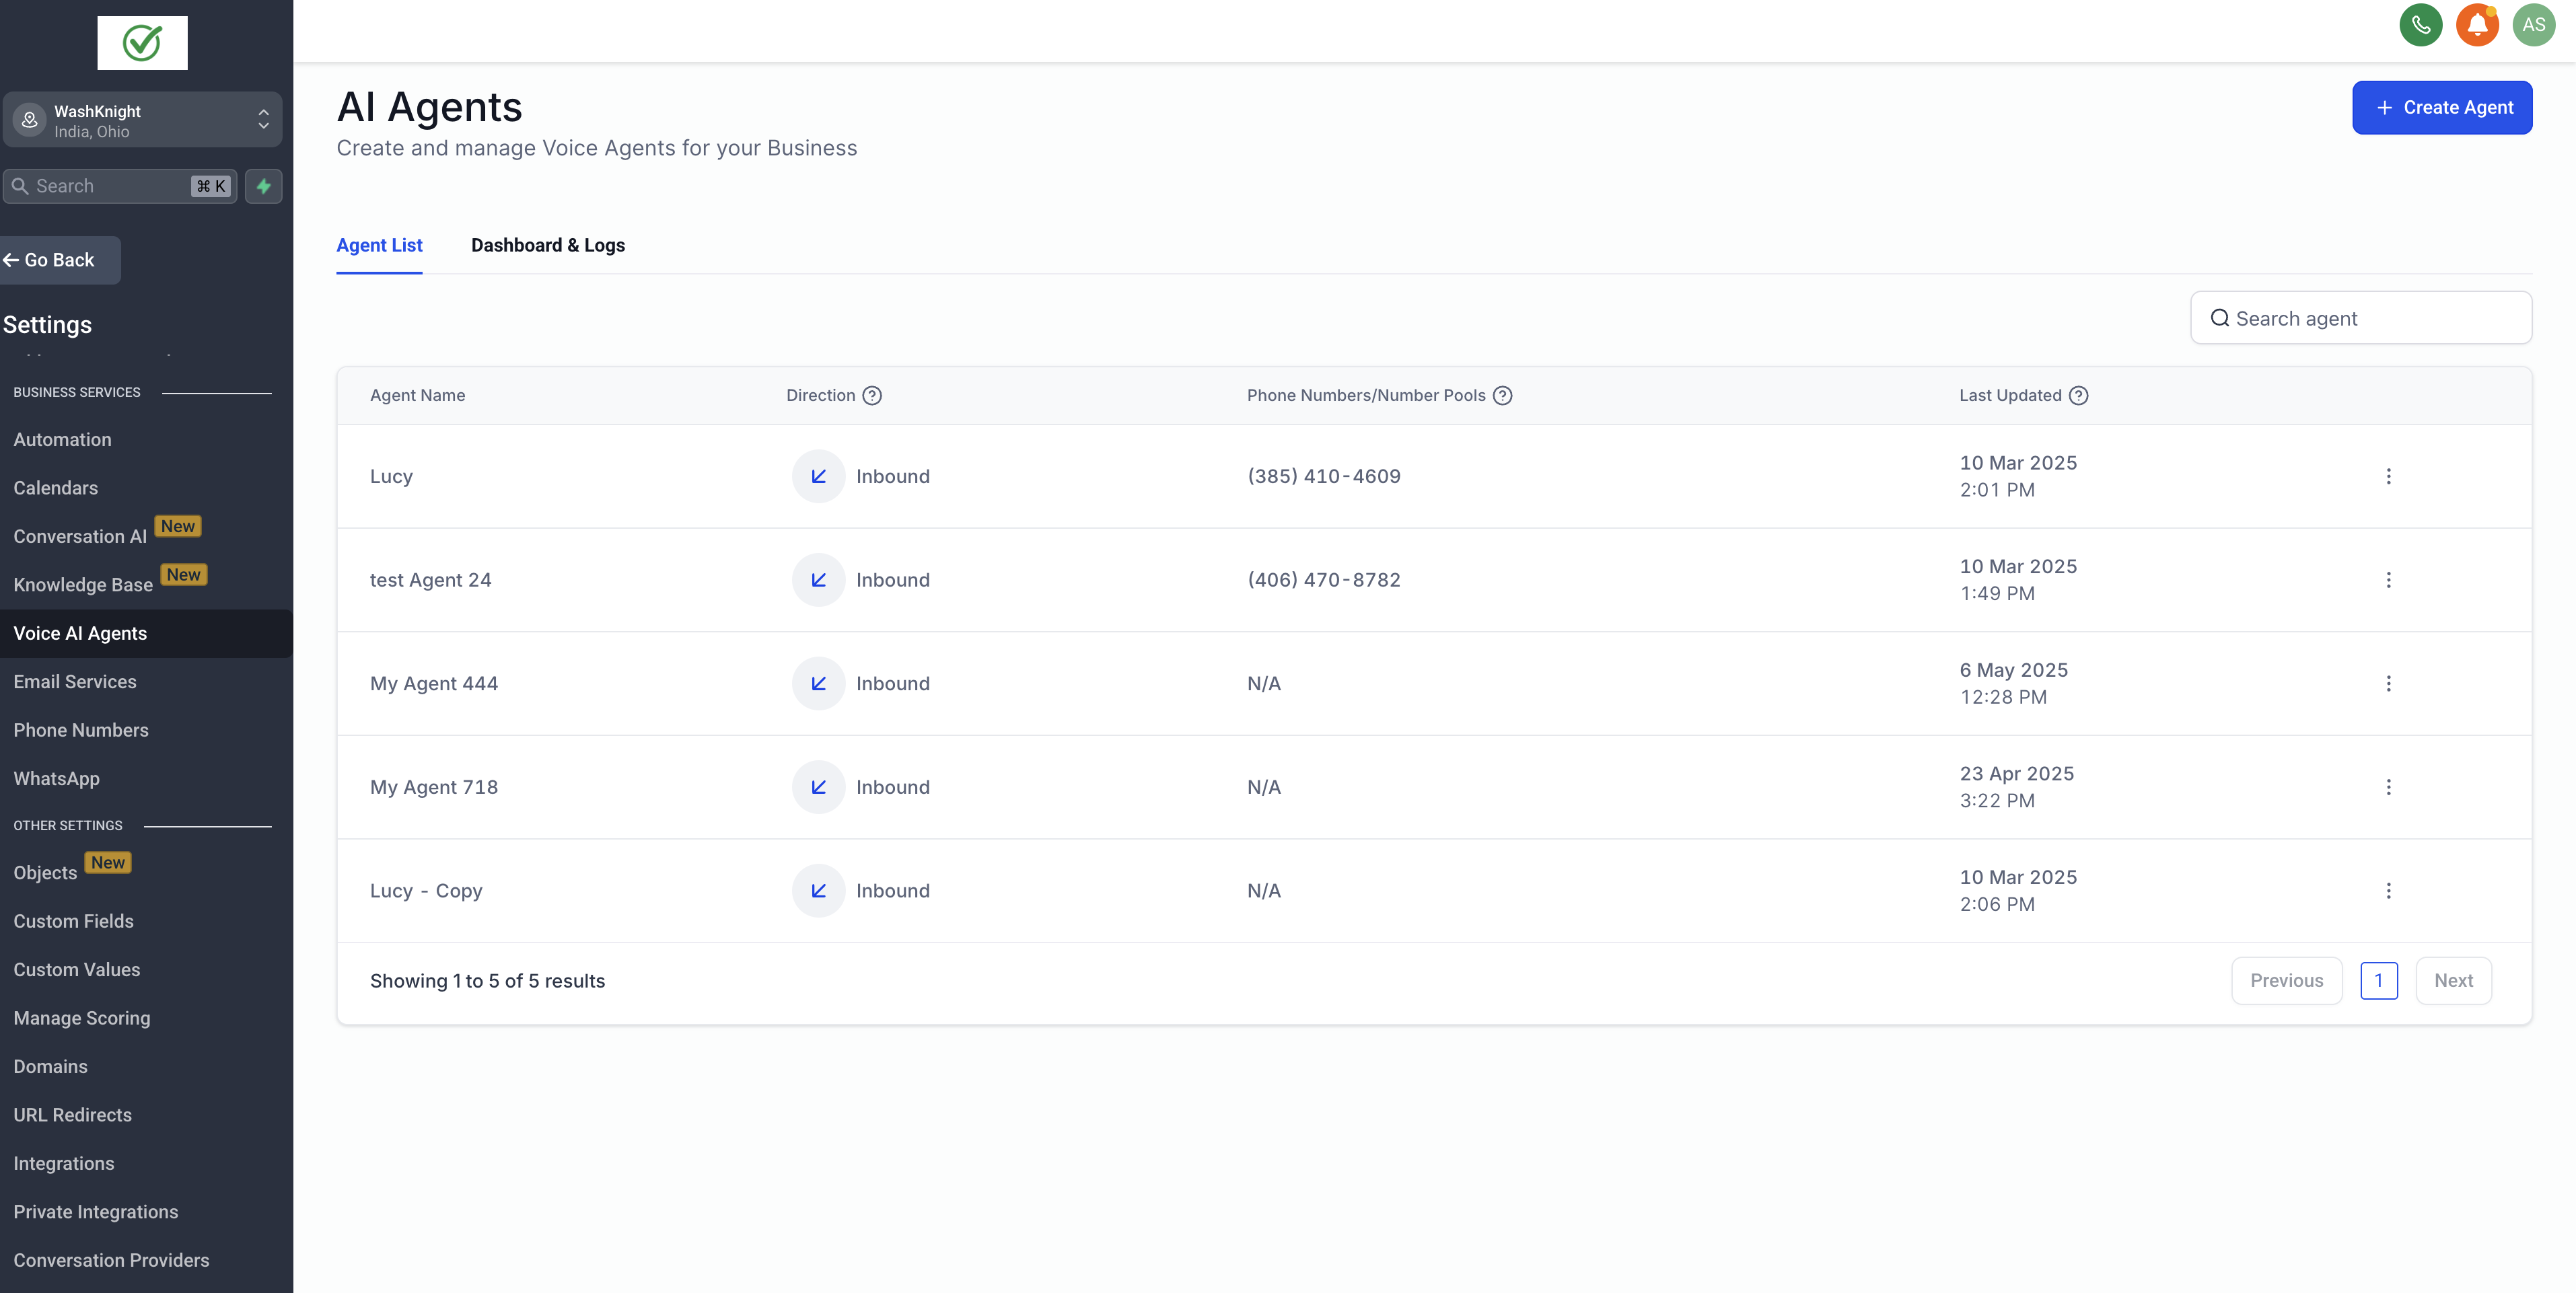Click the AS user avatar
The height and width of the screenshot is (1293, 2576).
click(2533, 25)
